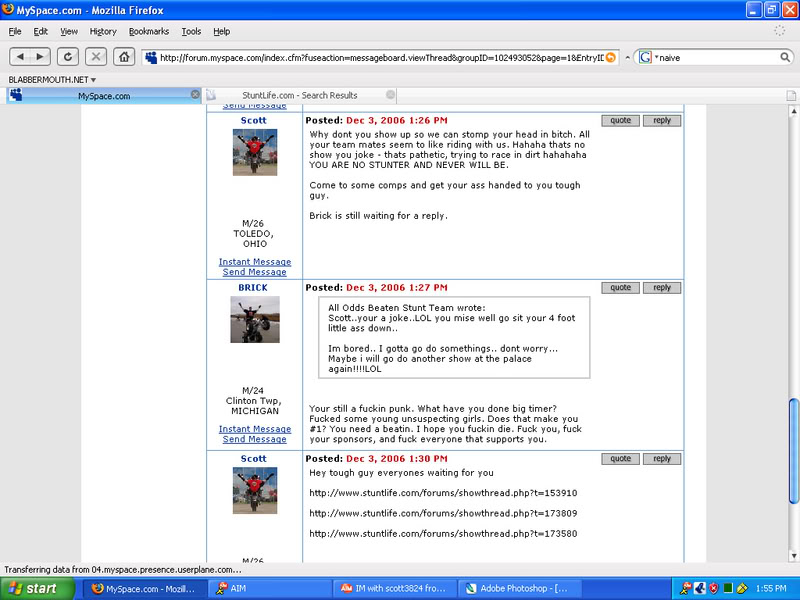The height and width of the screenshot is (600, 800).
Task: Open the McAfee shield tray icon
Action: point(713,589)
